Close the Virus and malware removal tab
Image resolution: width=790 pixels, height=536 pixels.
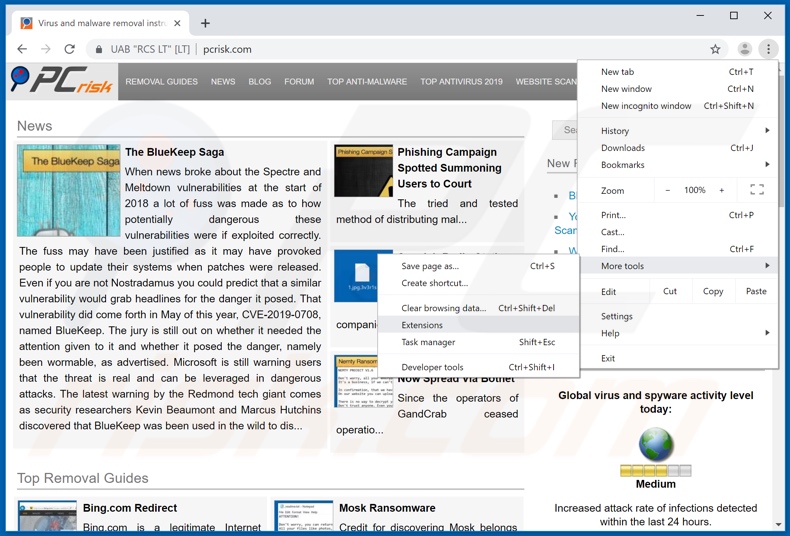[177, 23]
